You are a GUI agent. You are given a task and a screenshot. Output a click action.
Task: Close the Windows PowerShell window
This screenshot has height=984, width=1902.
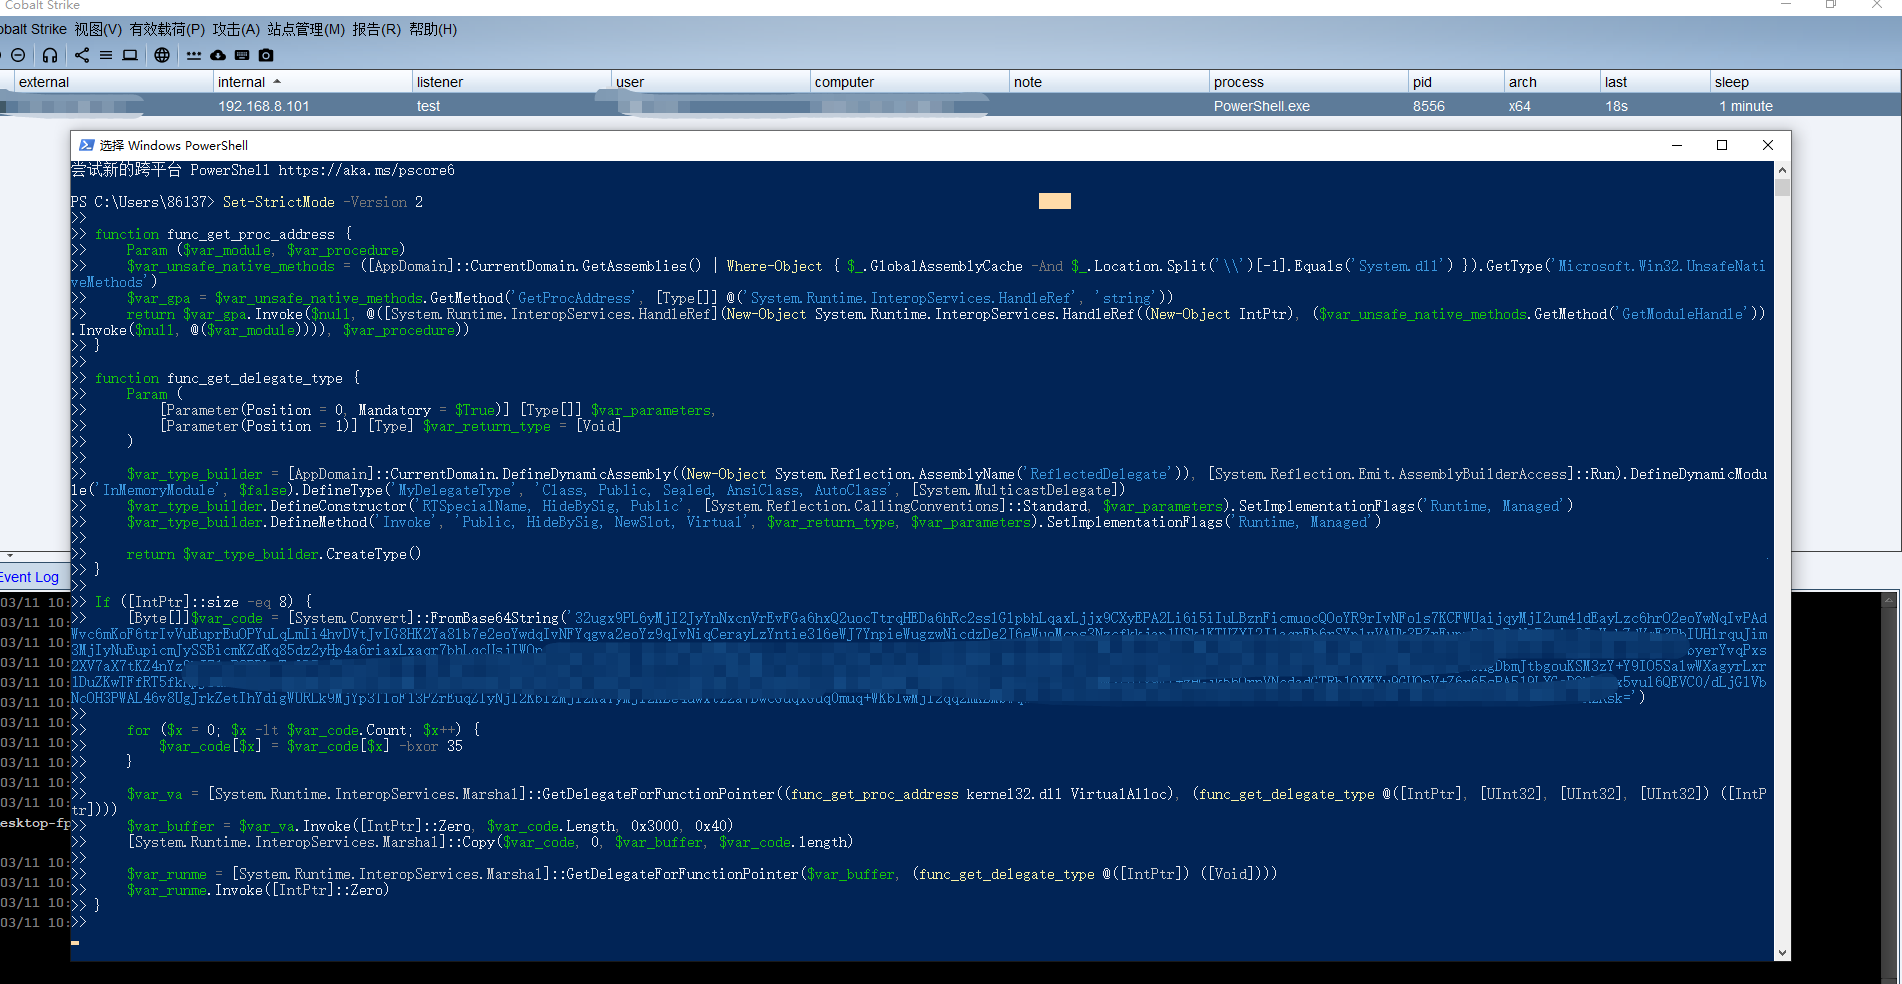point(1768,145)
